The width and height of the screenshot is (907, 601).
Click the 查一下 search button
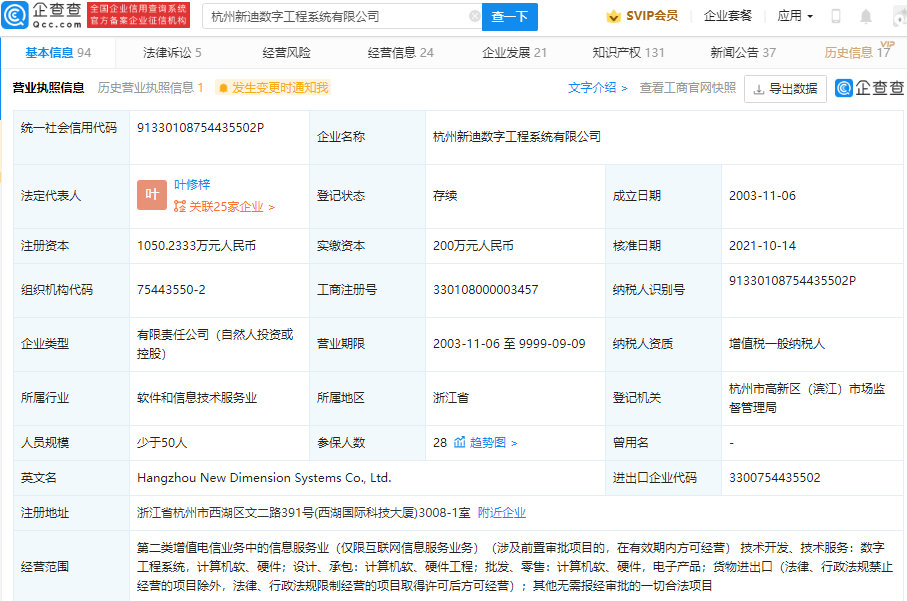[x=510, y=16]
